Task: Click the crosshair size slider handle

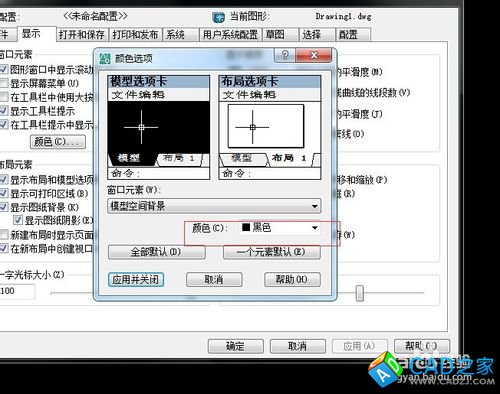Action: 359,293
